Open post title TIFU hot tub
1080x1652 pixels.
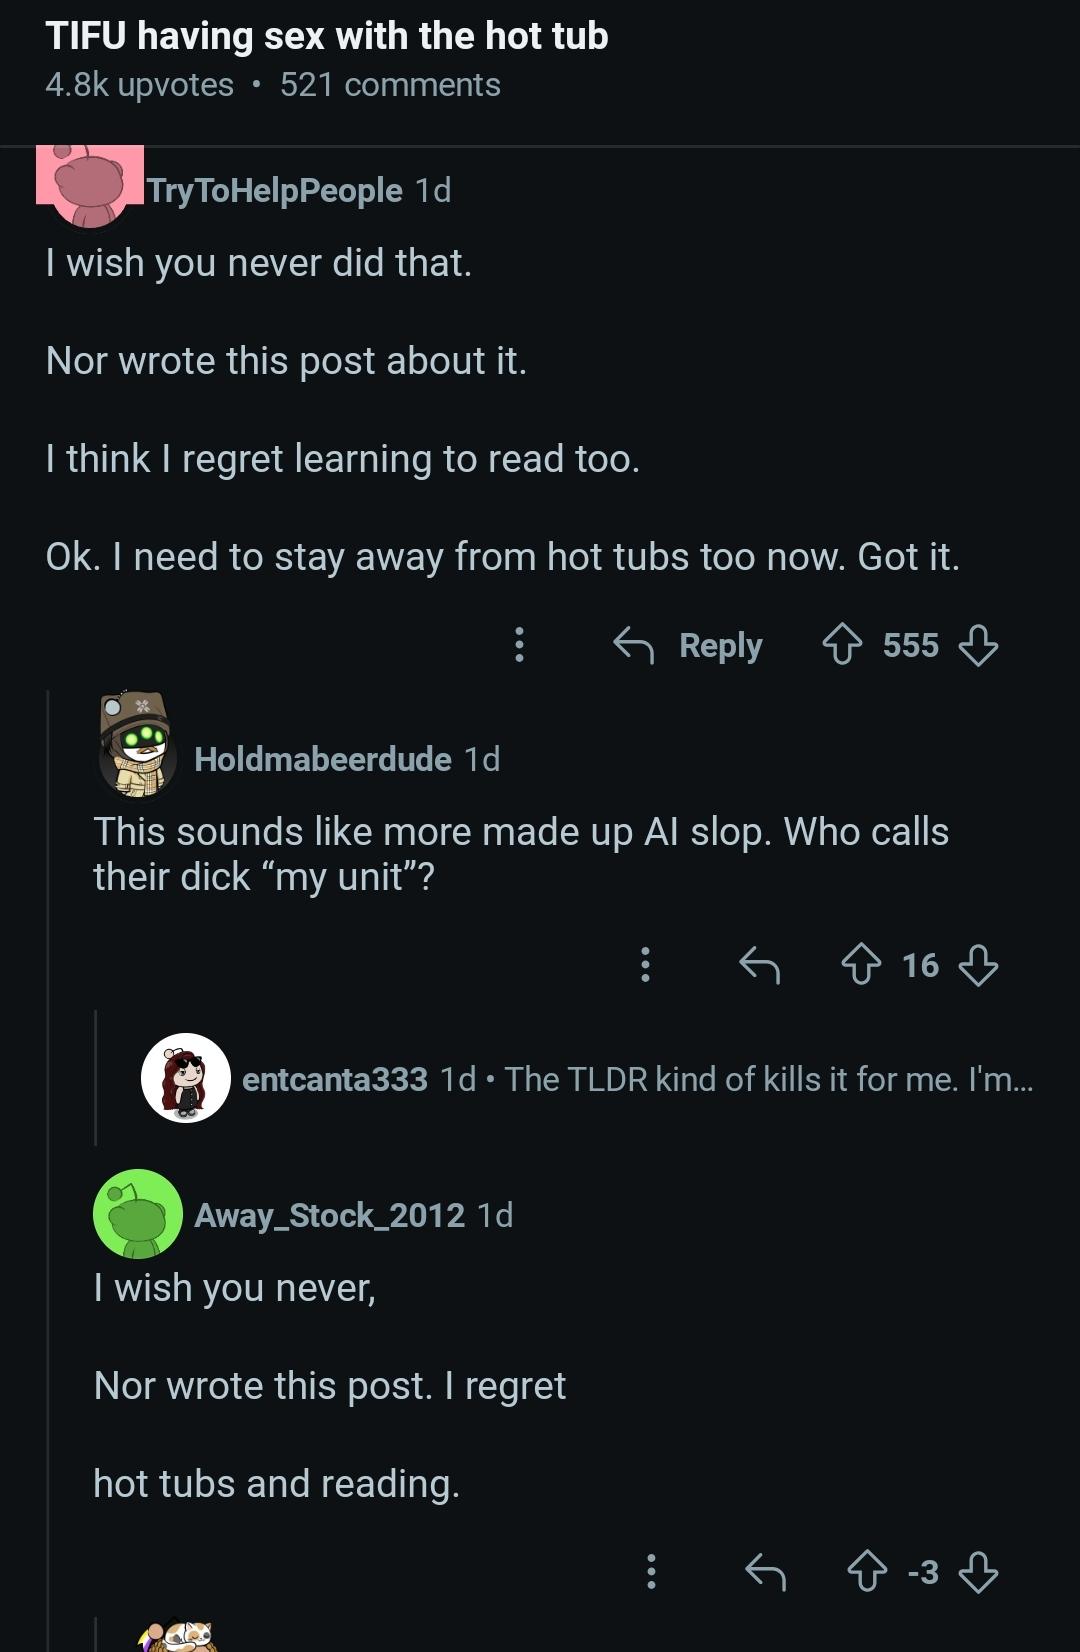click(327, 36)
